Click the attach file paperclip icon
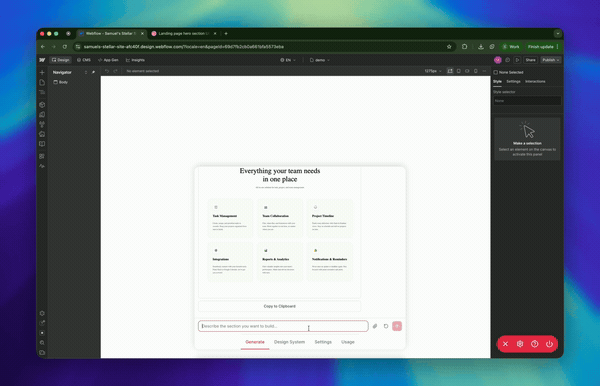Viewport: 600px width, 386px height. point(375,326)
